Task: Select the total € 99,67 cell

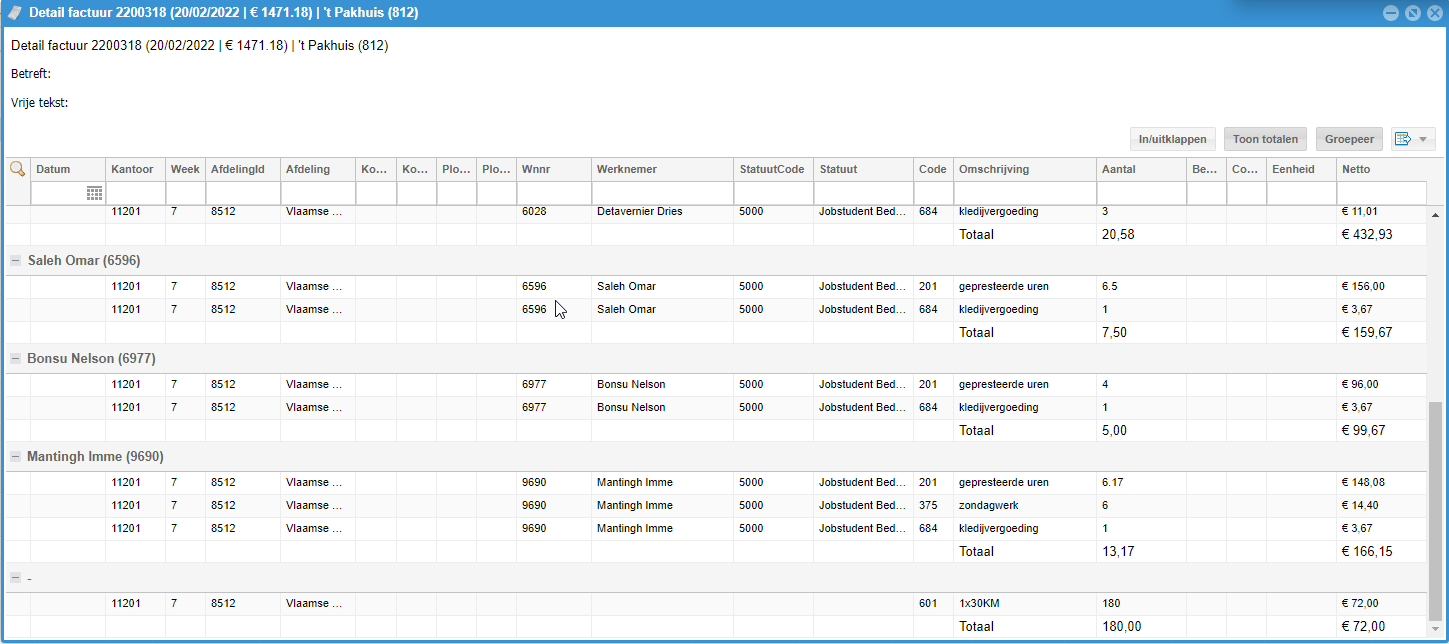Action: 1382,430
